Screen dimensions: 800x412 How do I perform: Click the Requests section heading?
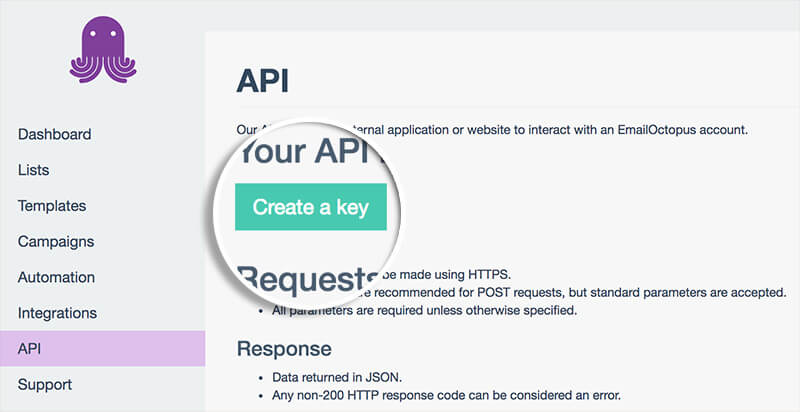coord(308,279)
